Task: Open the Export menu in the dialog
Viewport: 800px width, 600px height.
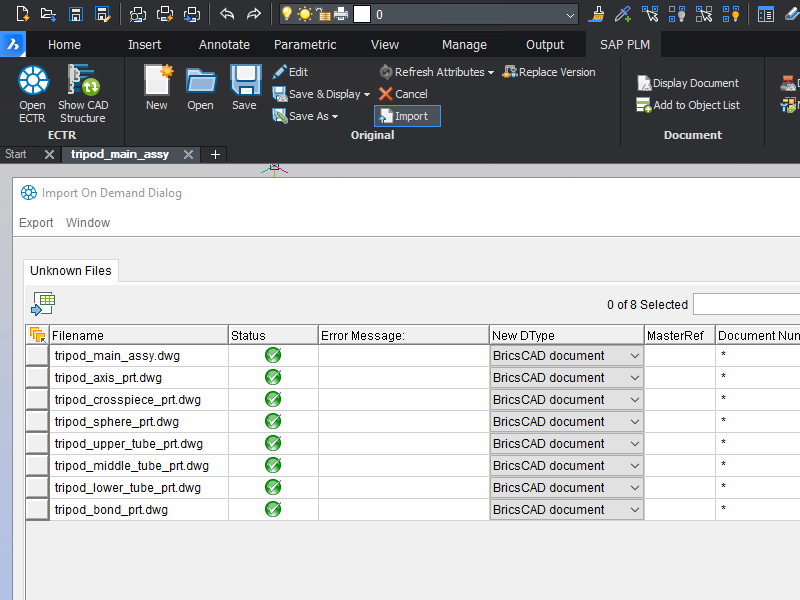Action: coord(36,223)
